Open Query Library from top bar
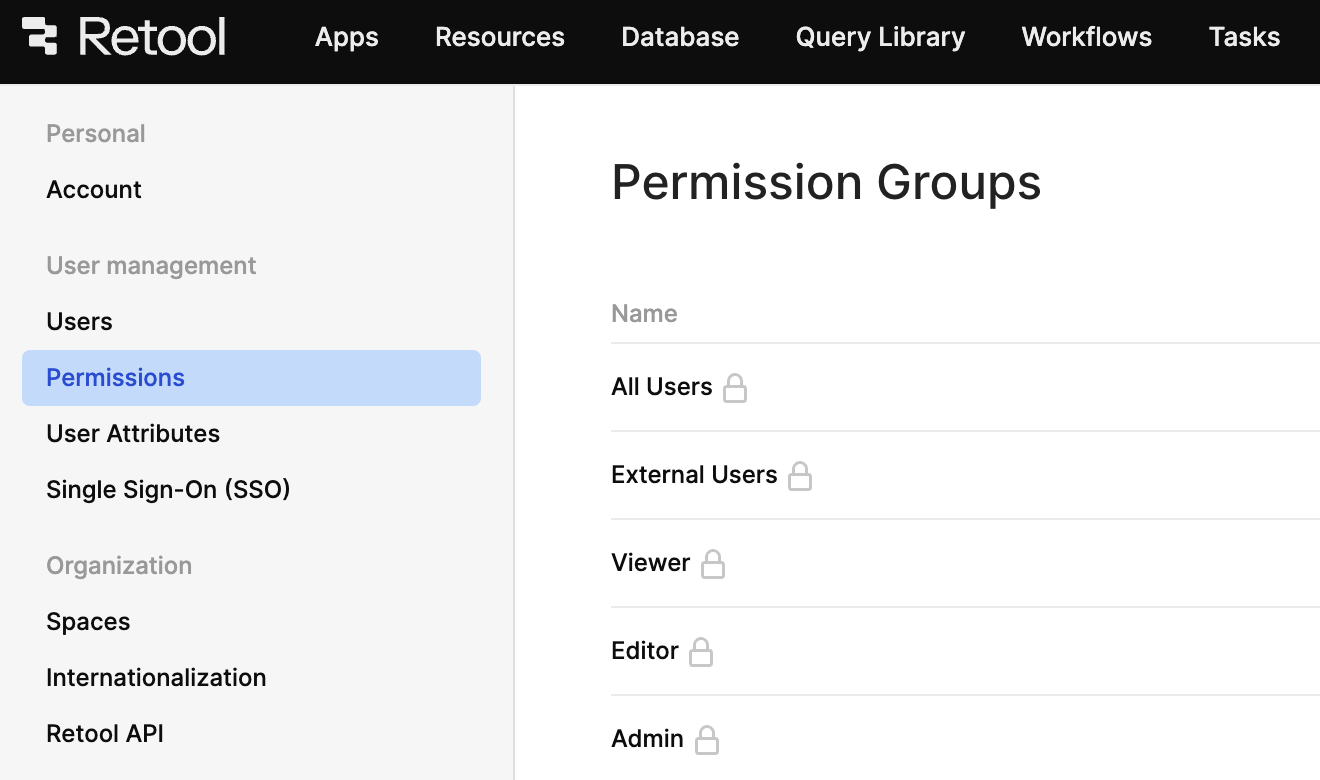The width and height of the screenshot is (1320, 780). click(x=880, y=37)
